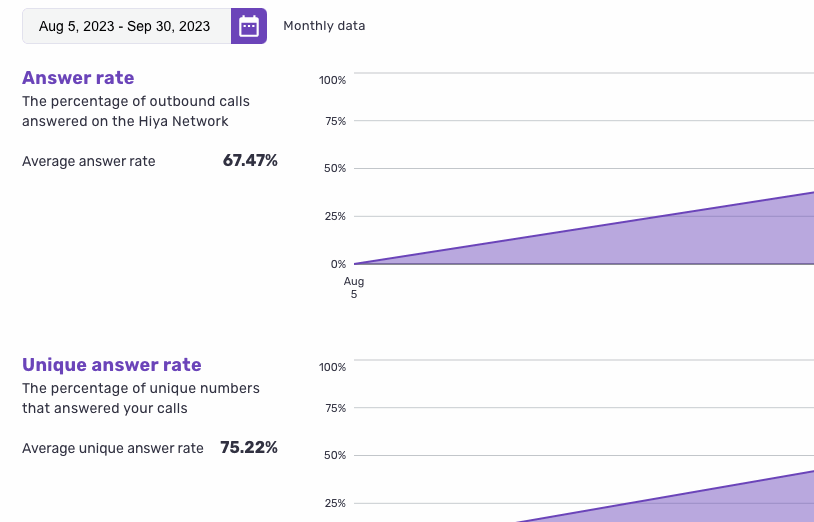Screen dimensions: 814x522
Task: Click the 100% axis label on Answer rate chart
Action: [x=332, y=80]
